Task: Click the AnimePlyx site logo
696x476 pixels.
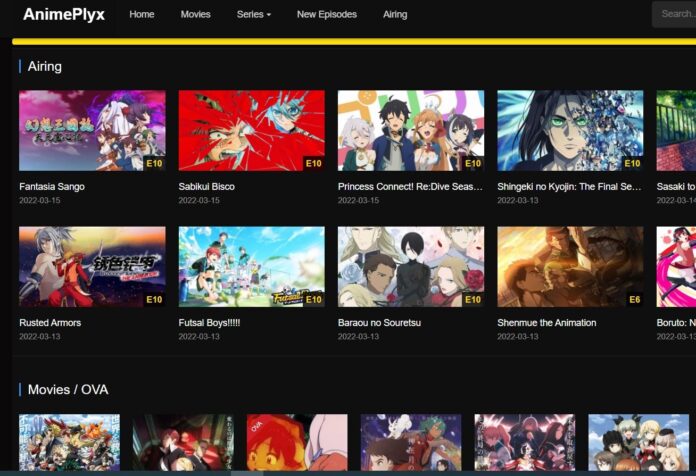Action: (63, 14)
